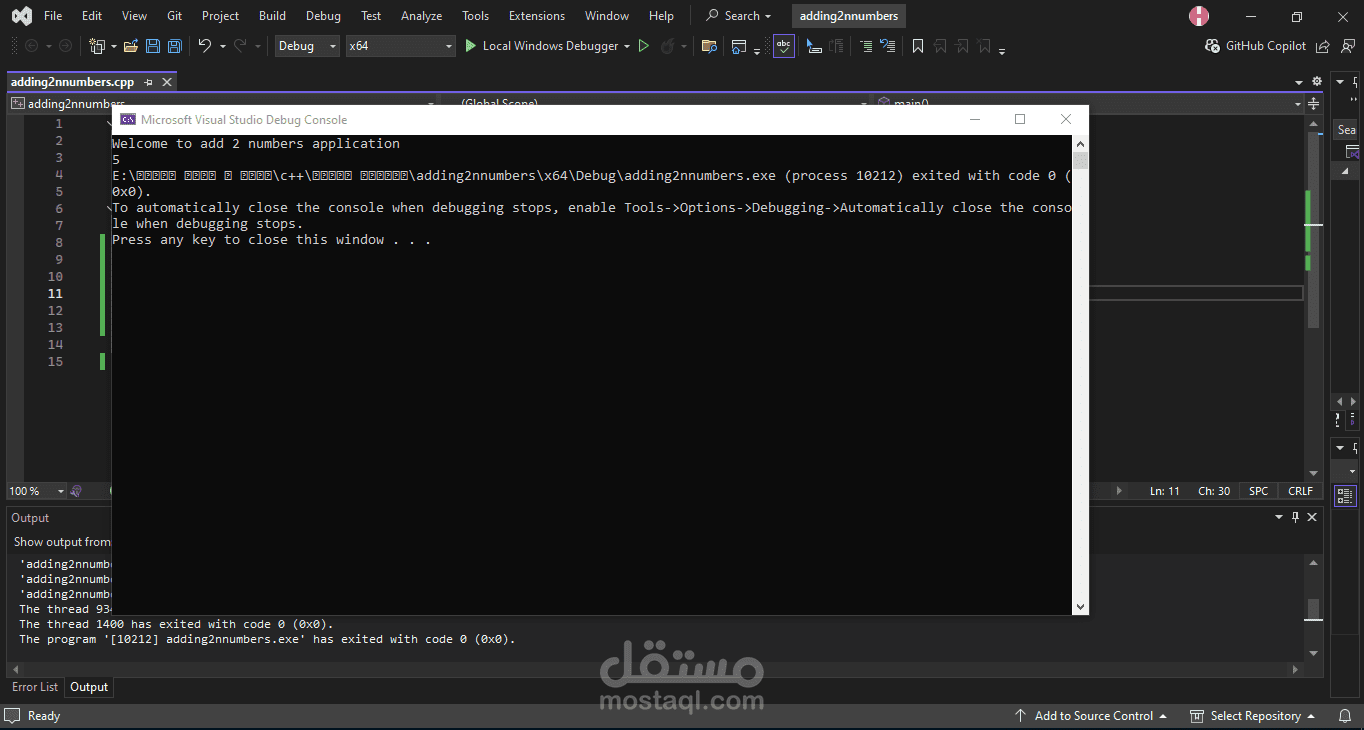Click the Output panel vertical scrollbar thumb
The image size is (1364, 730).
pos(1313,608)
